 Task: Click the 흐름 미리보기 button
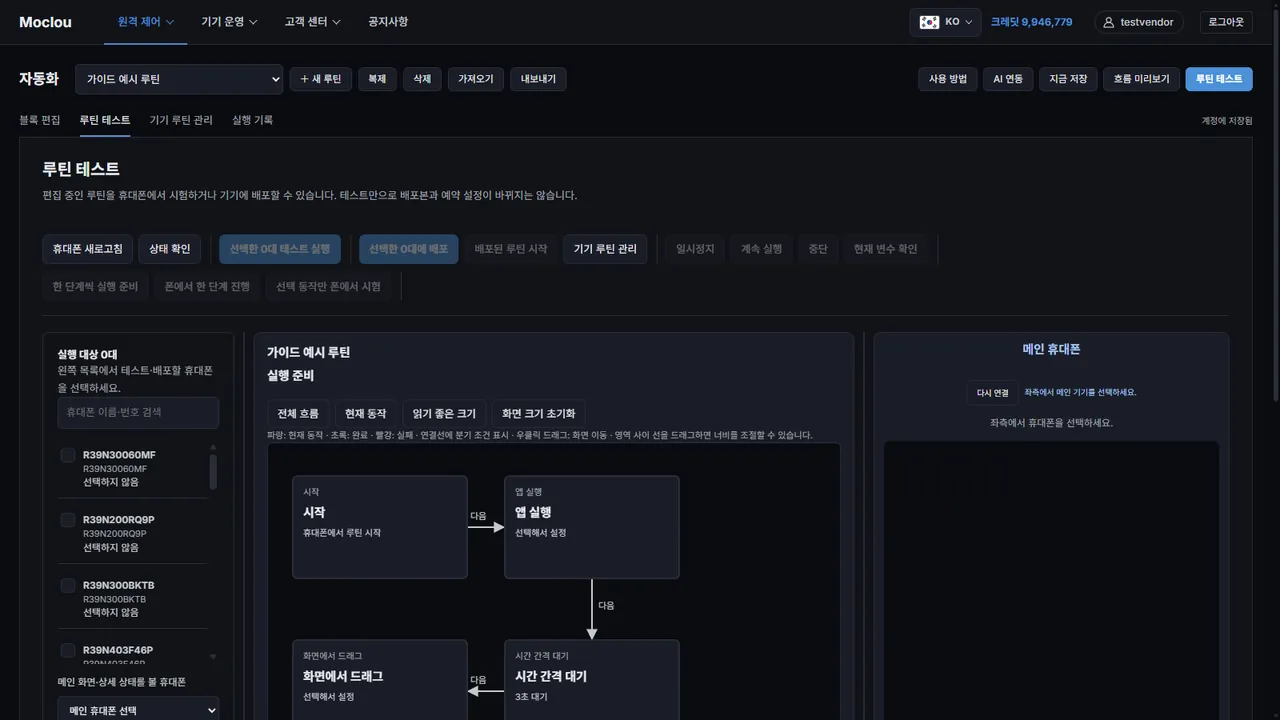[1141, 79]
